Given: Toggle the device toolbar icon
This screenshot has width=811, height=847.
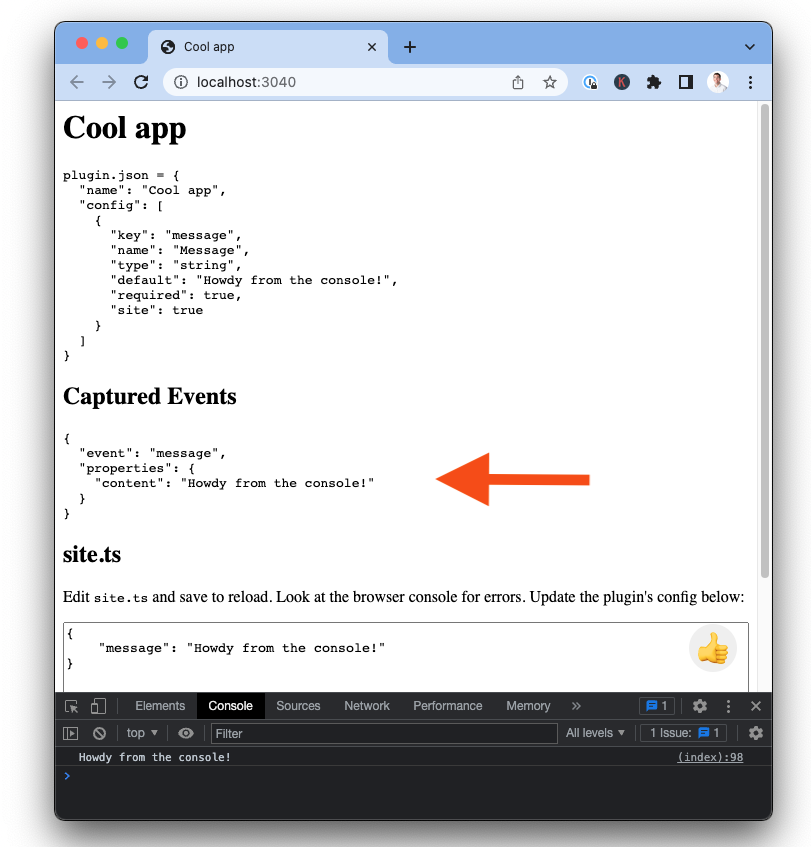Looking at the screenshot, I should [x=98, y=706].
